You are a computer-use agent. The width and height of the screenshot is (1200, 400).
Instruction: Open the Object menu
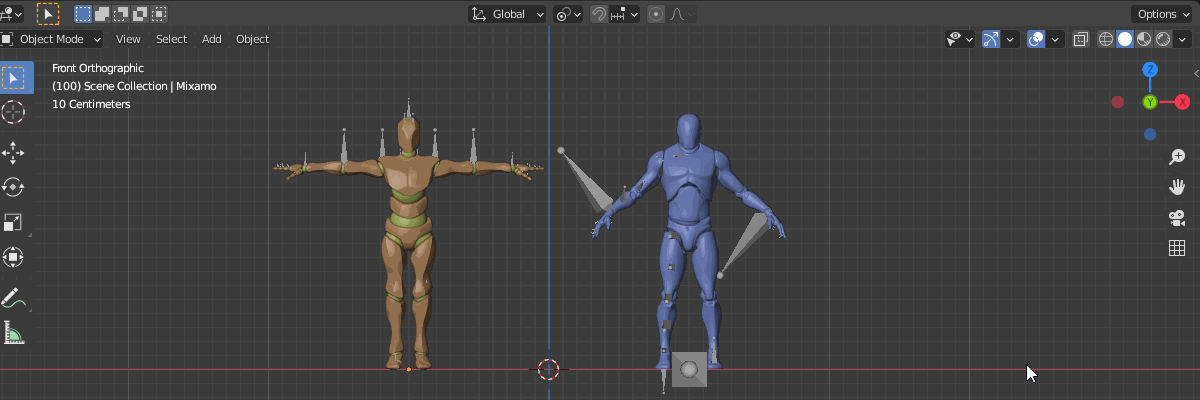tap(252, 39)
